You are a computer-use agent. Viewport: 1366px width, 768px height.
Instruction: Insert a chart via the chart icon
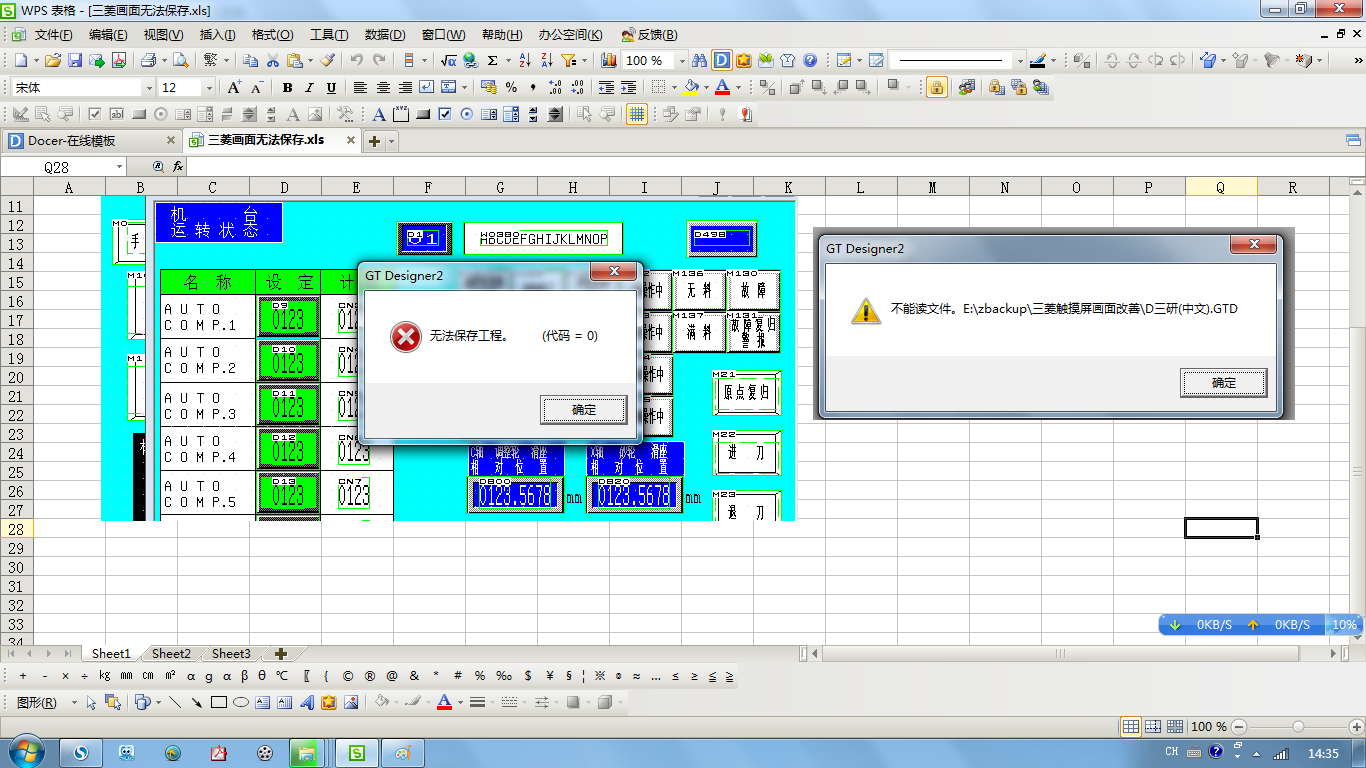[609, 61]
